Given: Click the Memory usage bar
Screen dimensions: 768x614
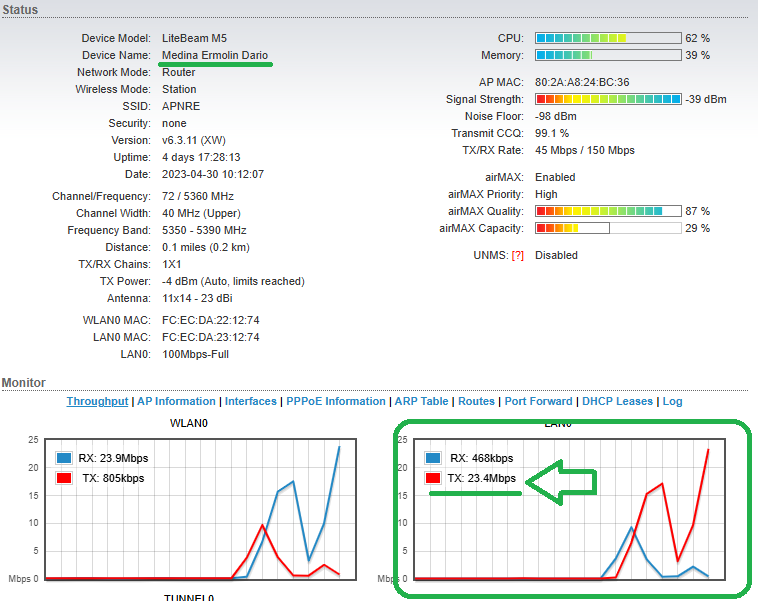Looking at the screenshot, I should (x=608, y=56).
